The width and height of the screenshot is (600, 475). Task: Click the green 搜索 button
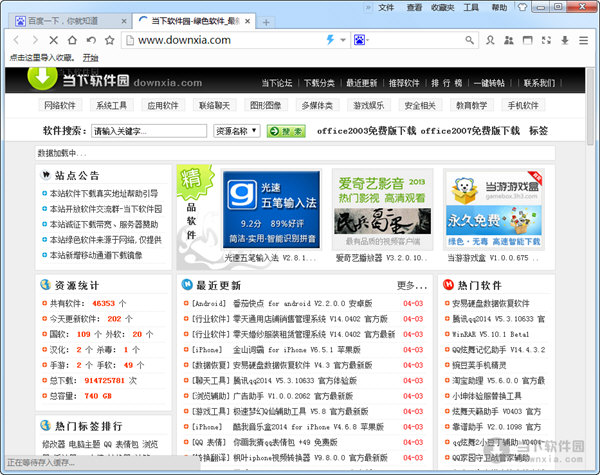tap(286, 131)
